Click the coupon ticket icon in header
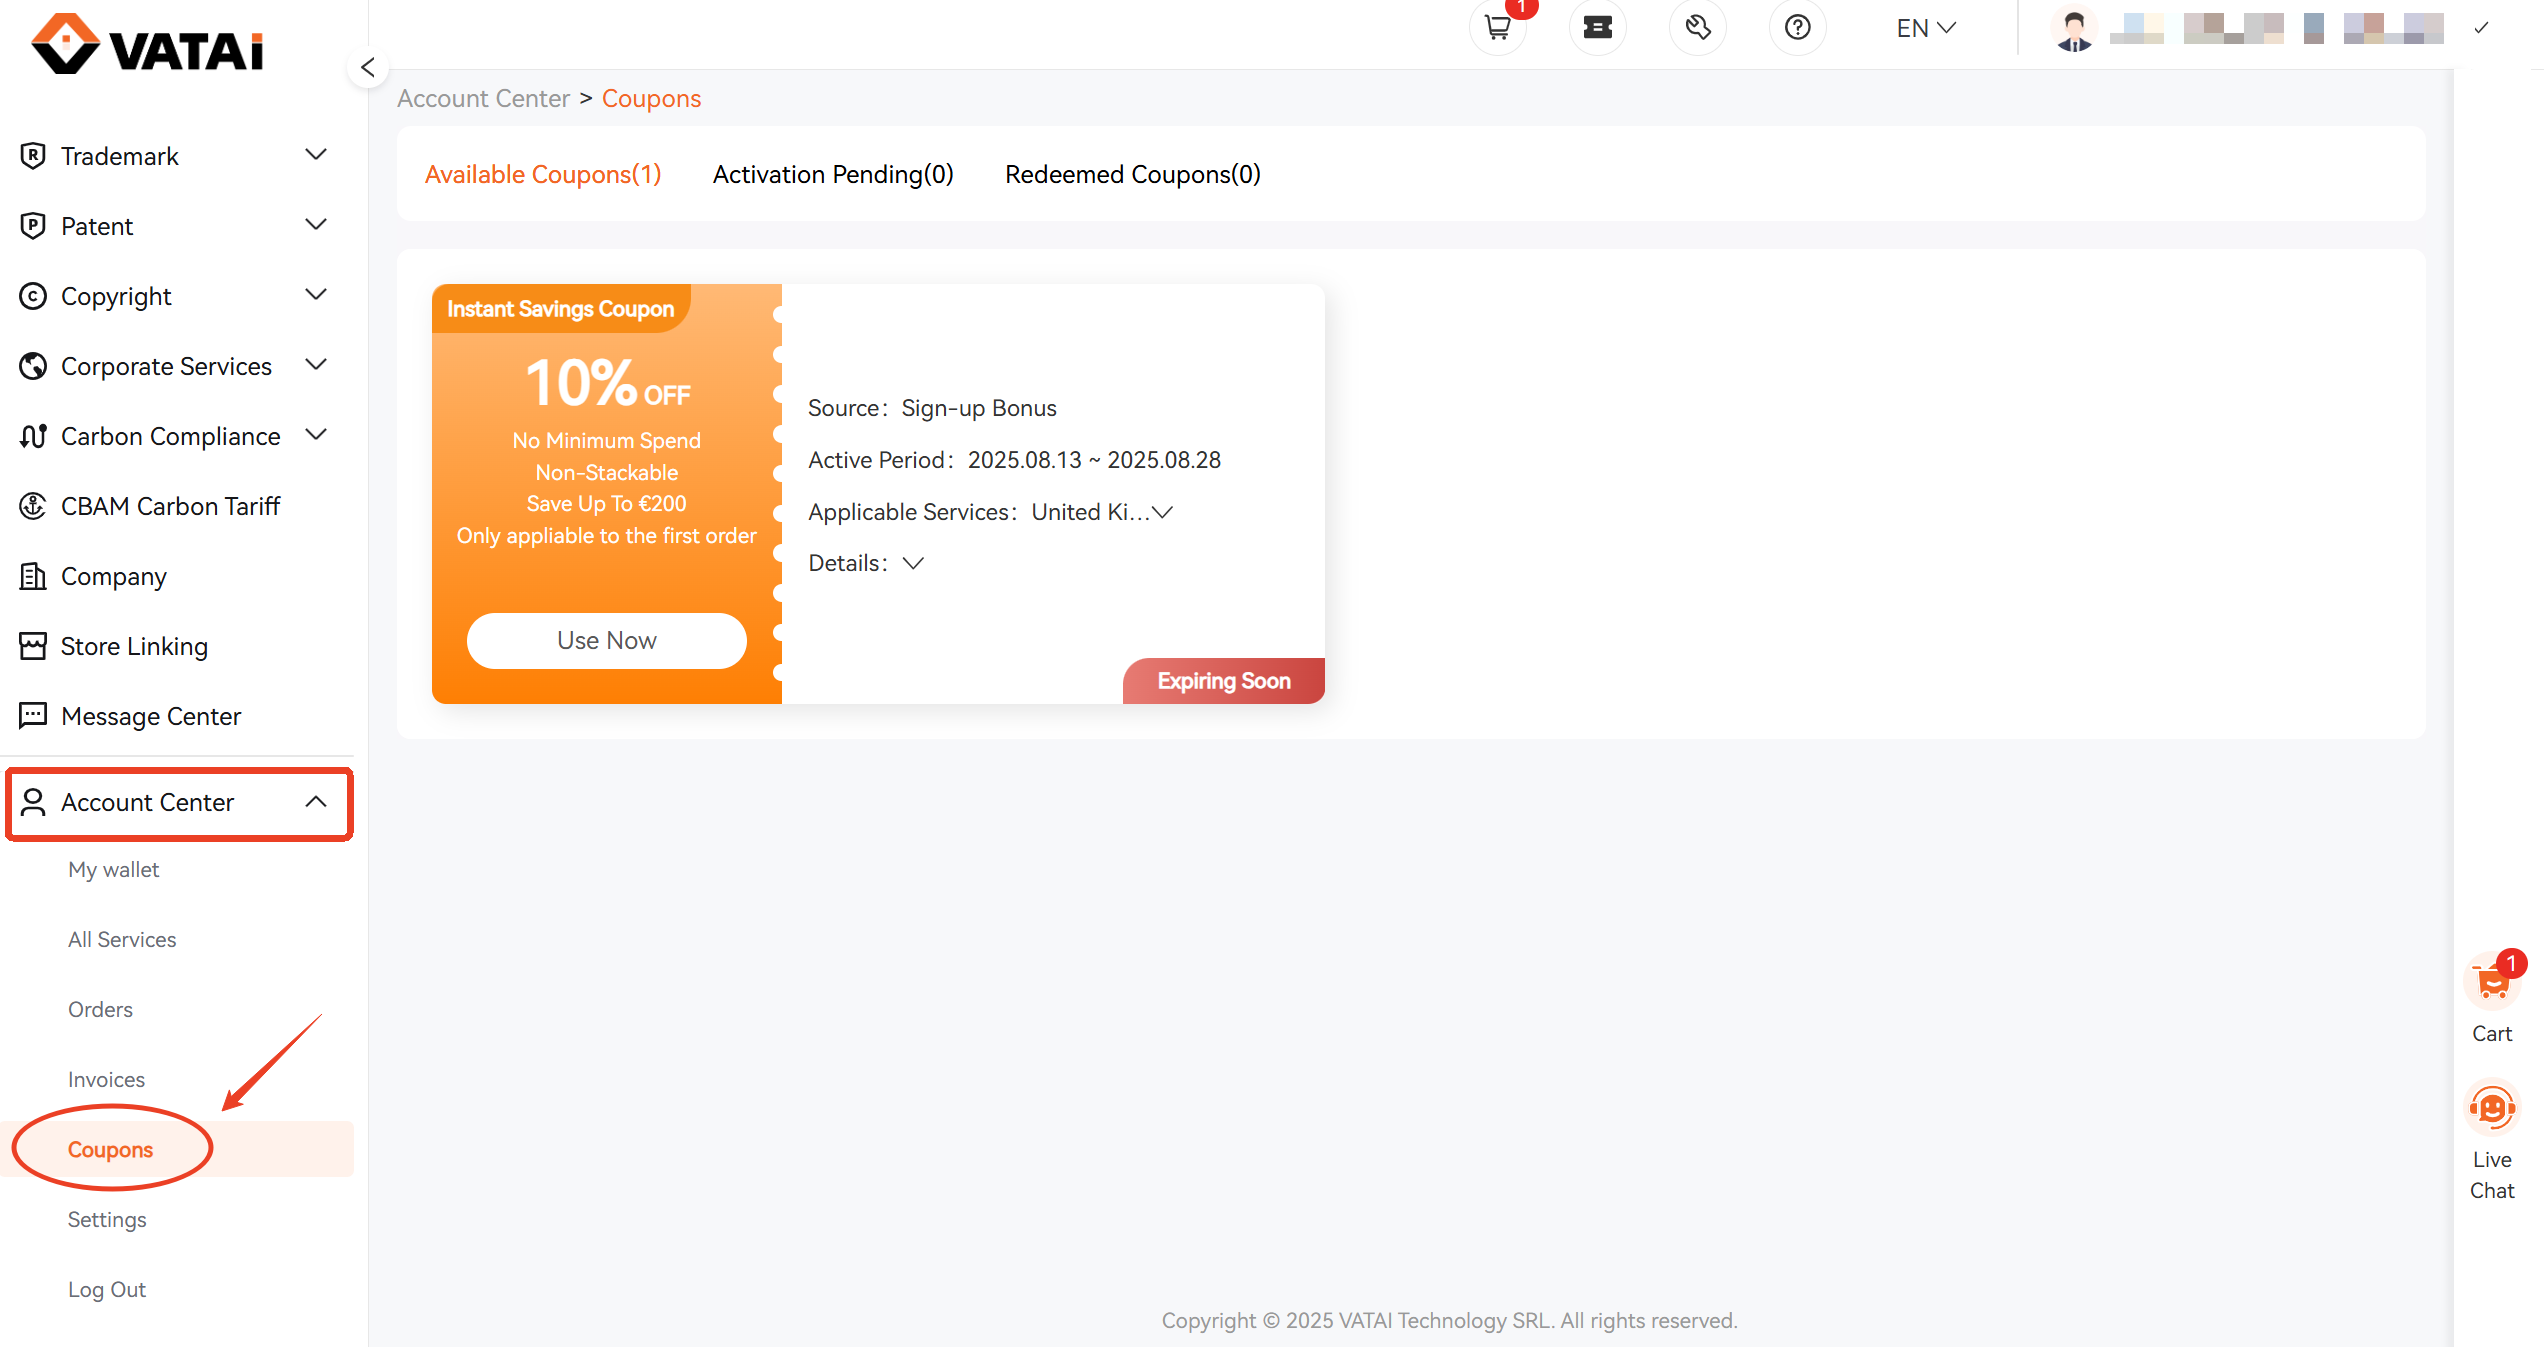Screen dimensions: 2544x1347 pyautogui.click(x=1597, y=28)
